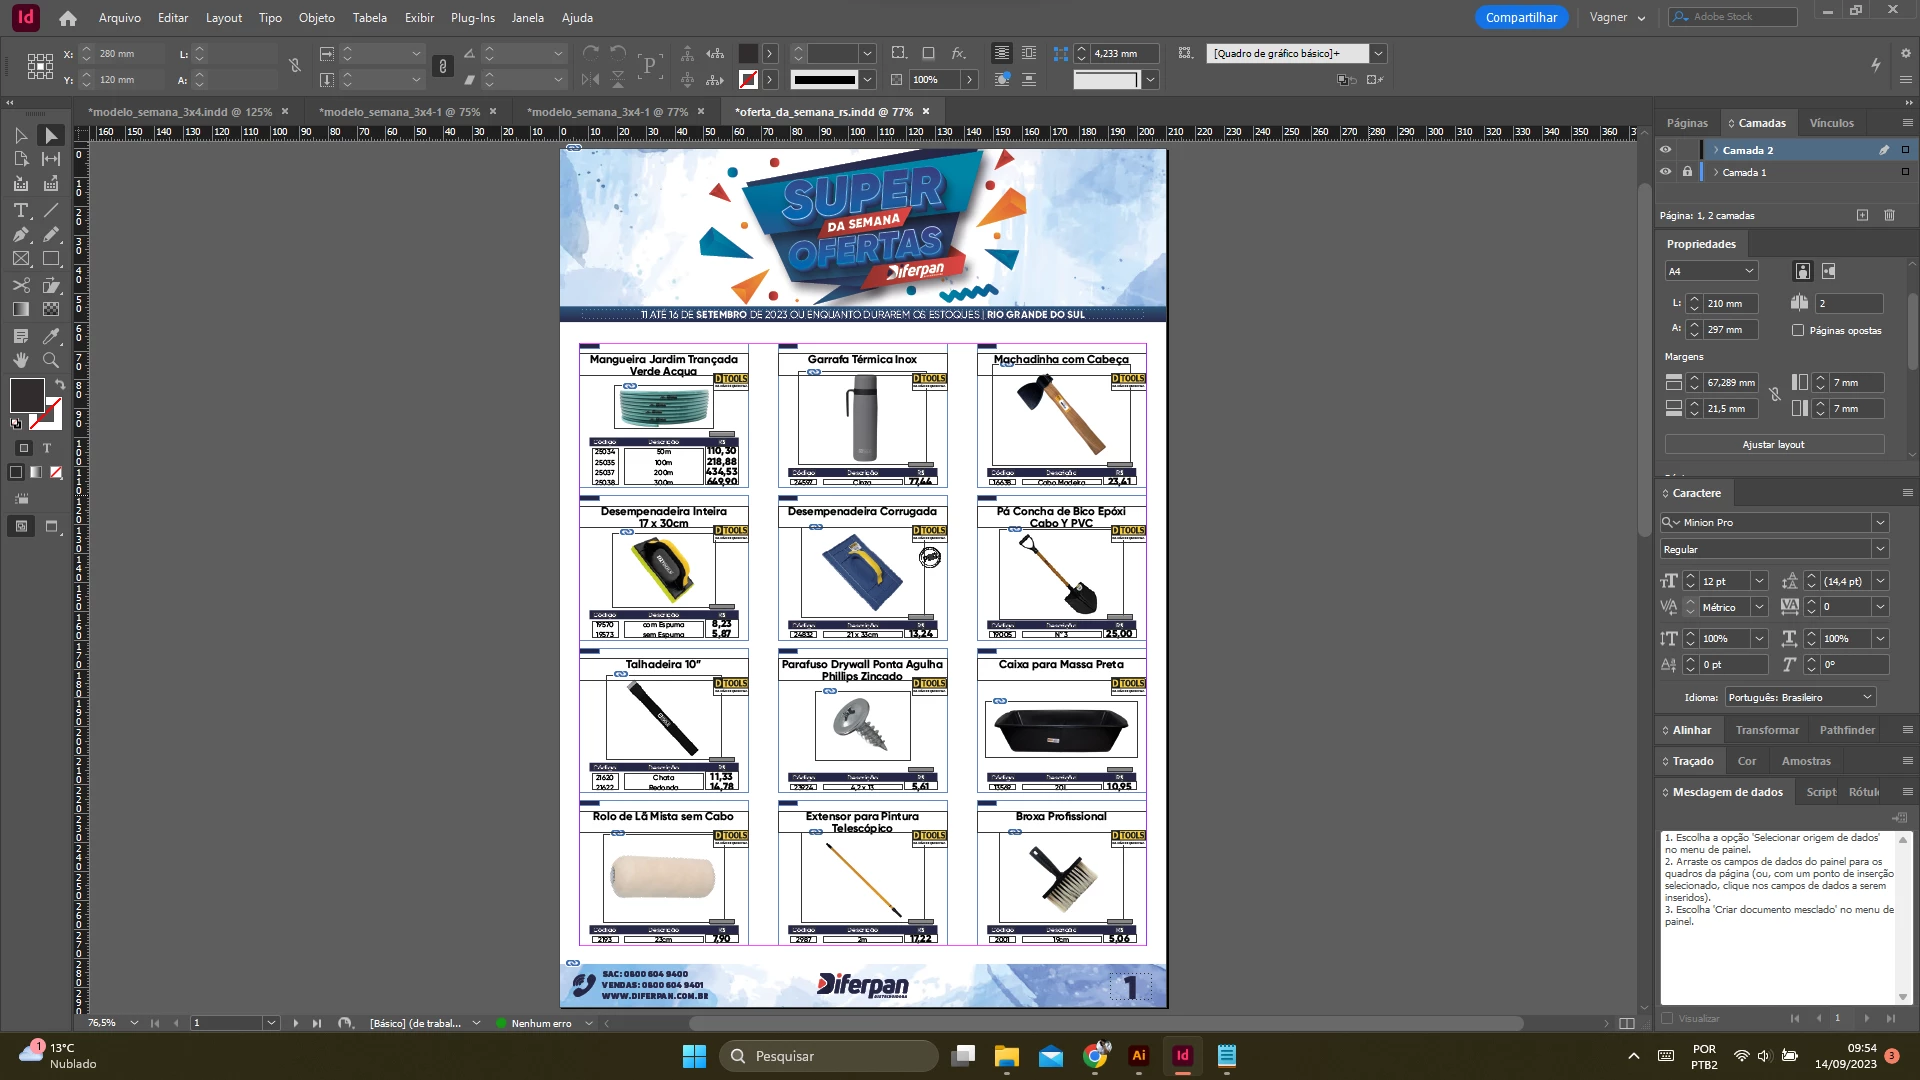Select the Type tool
The image size is (1920, 1080).
tap(20, 211)
